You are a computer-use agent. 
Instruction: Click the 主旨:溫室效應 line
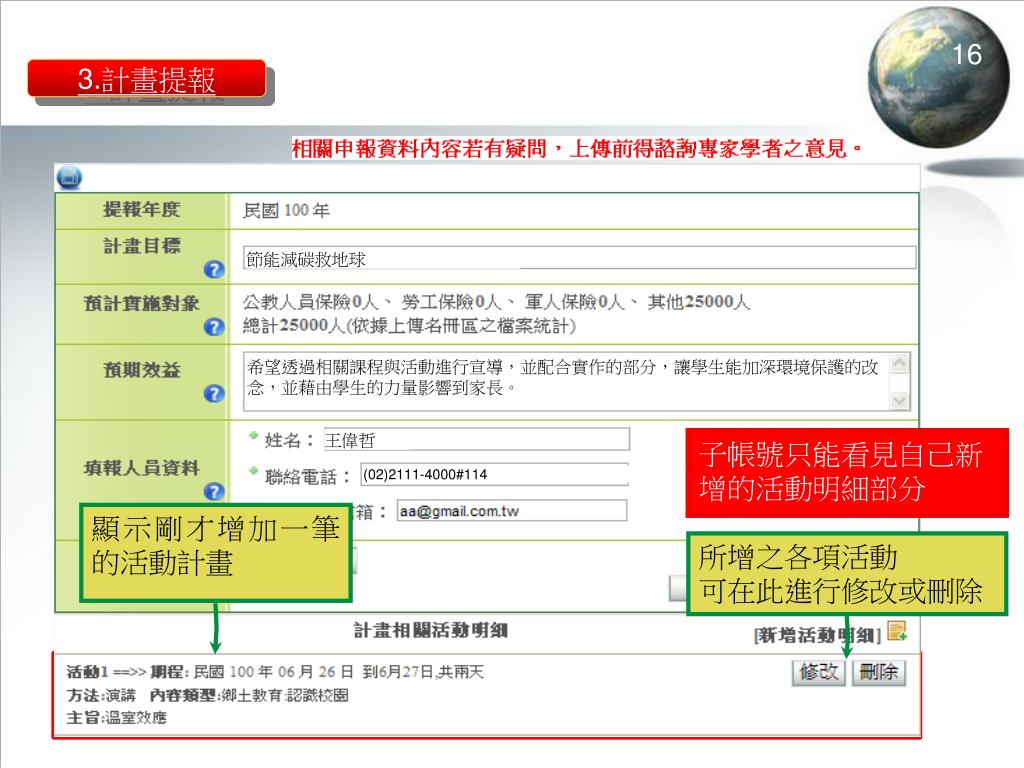click(x=117, y=718)
